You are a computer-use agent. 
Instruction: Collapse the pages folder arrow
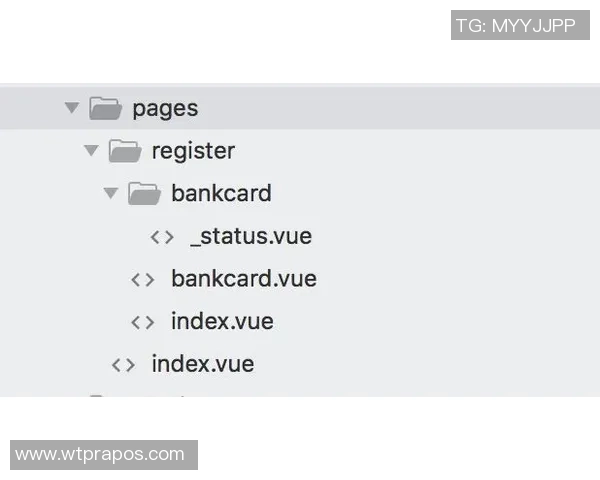[71, 108]
